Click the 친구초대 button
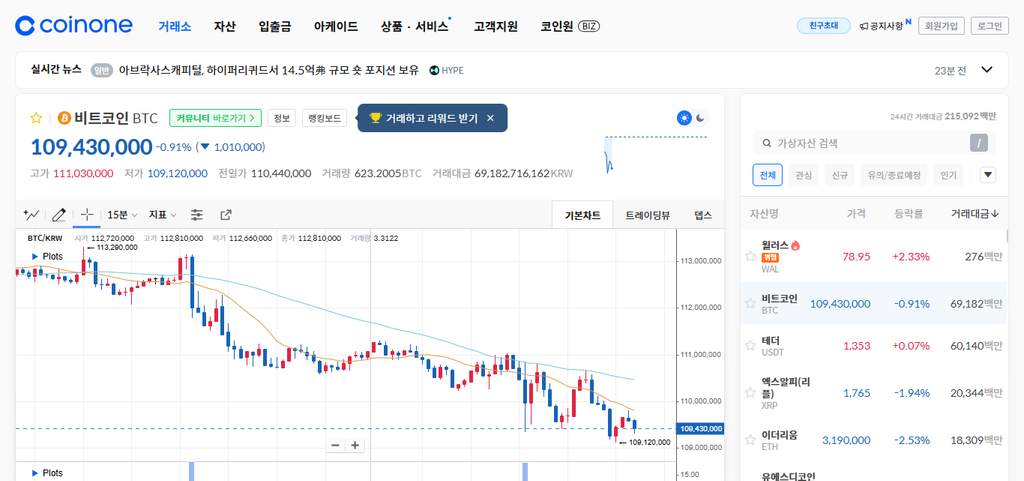1024x481 pixels. tap(824, 25)
